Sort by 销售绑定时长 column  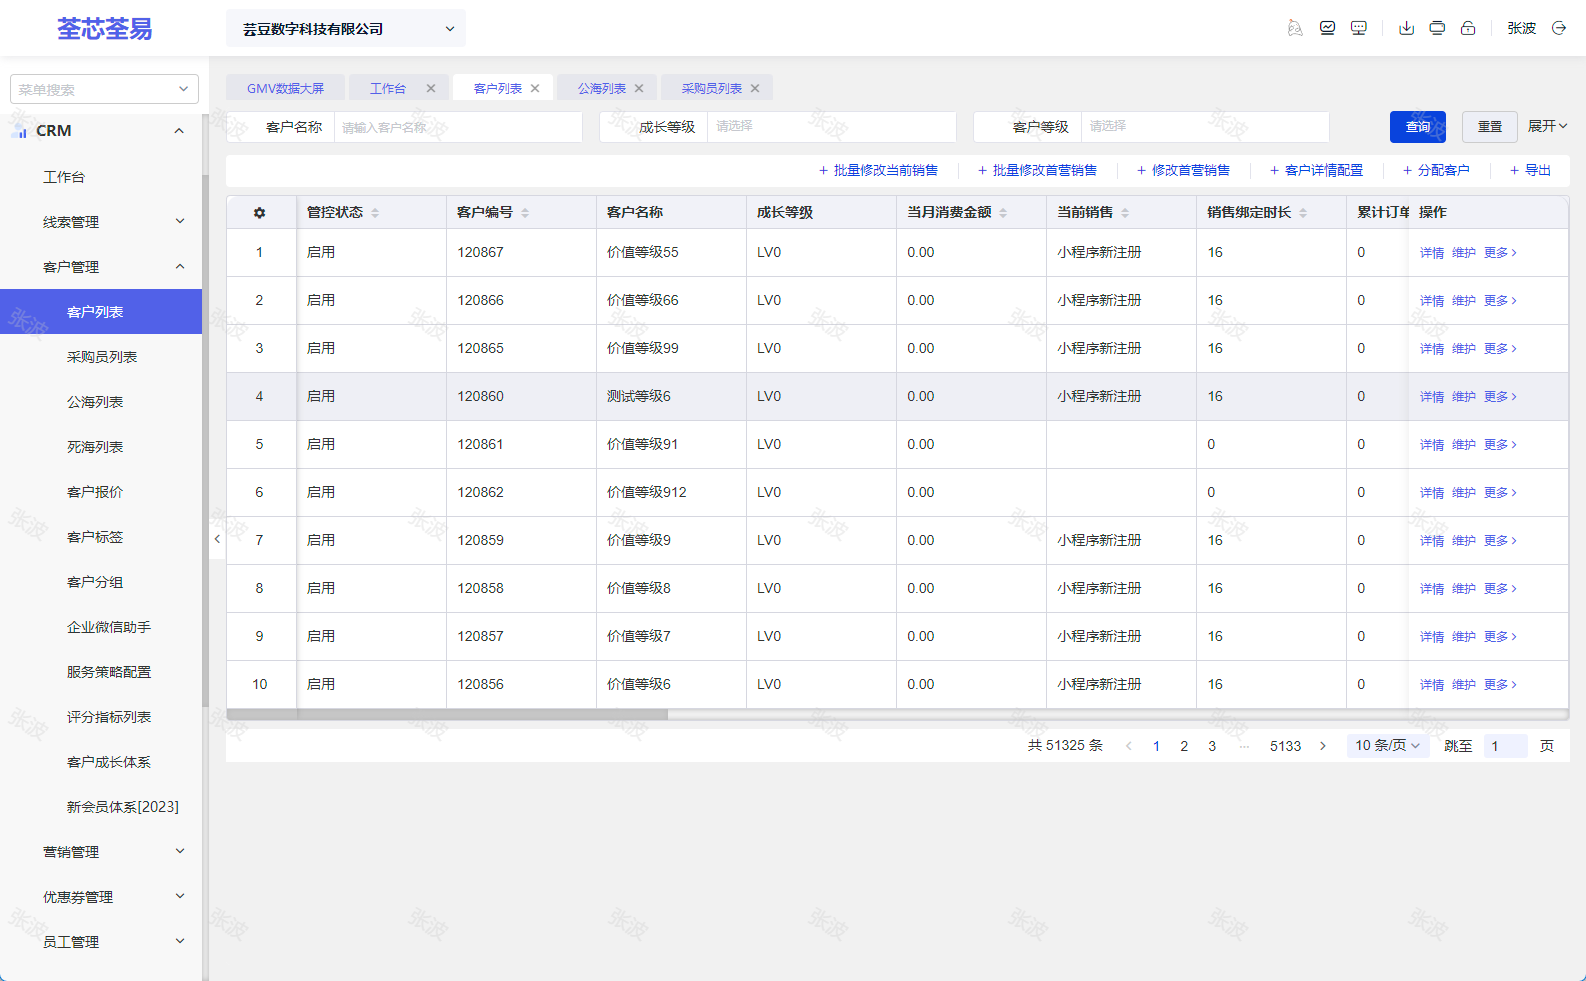click(x=1303, y=213)
